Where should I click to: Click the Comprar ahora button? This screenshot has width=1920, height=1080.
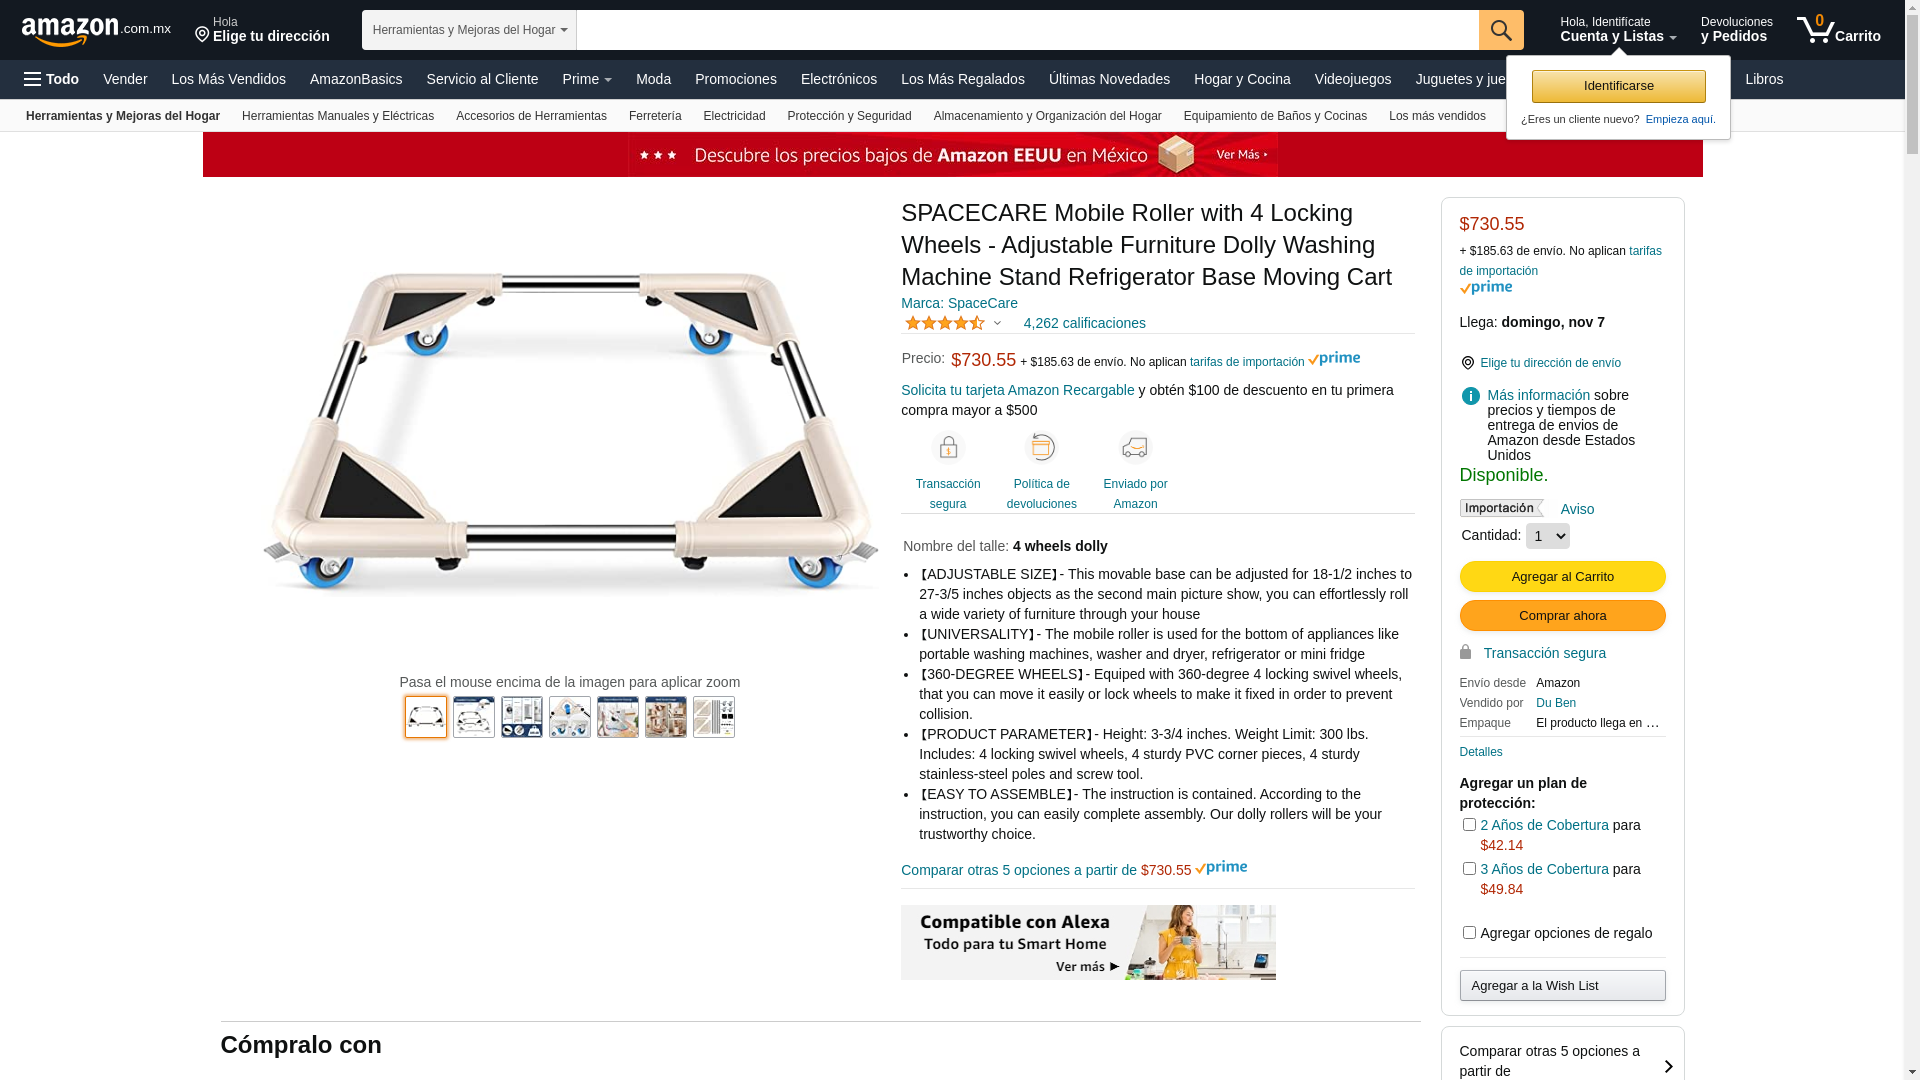tap(1562, 615)
